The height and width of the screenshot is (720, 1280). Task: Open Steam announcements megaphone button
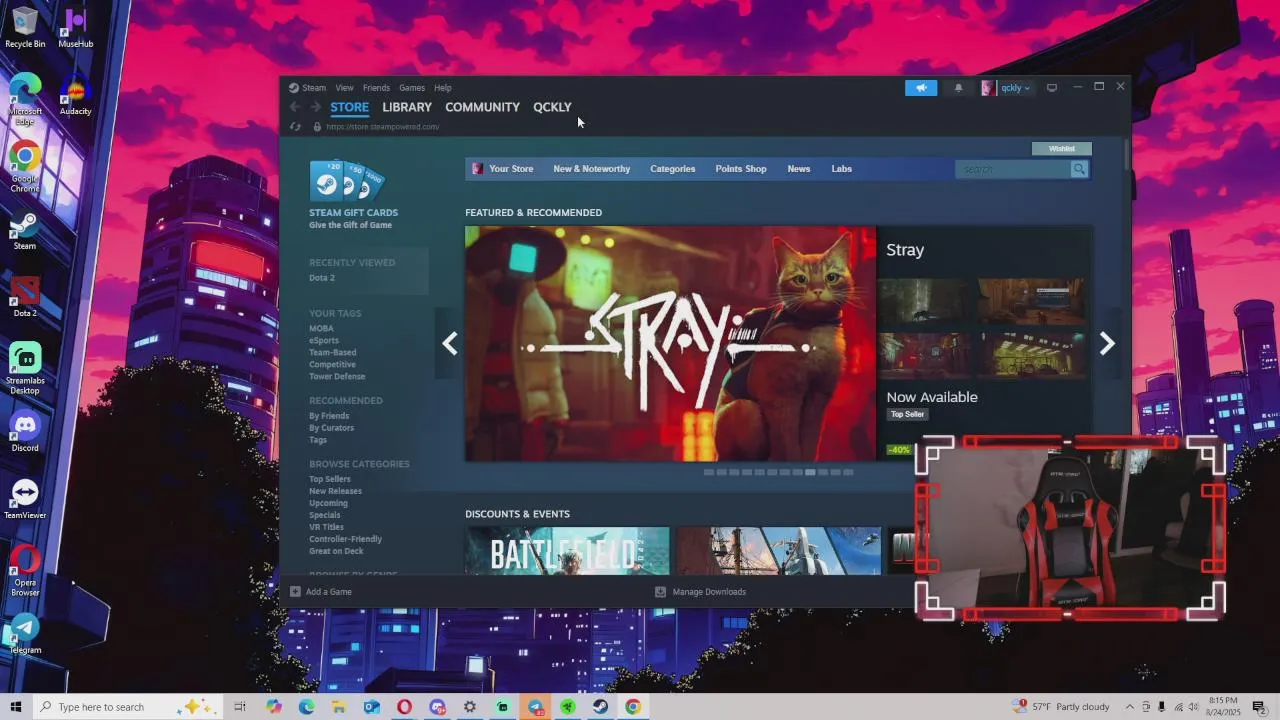[x=921, y=88]
